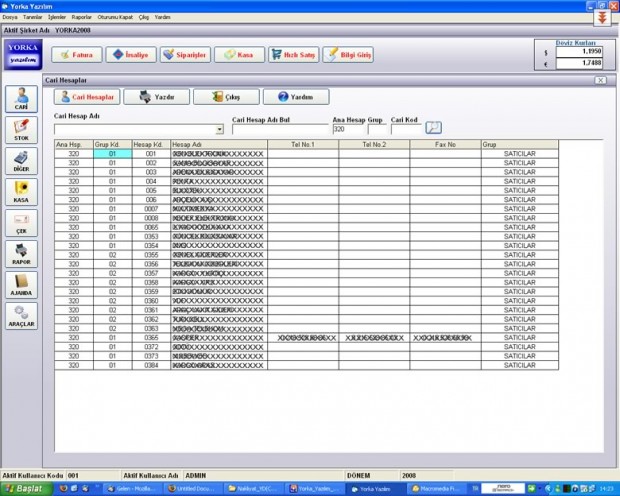Click the Cari Hesap Adı Bul field
The image size is (620, 496).
tap(280, 129)
